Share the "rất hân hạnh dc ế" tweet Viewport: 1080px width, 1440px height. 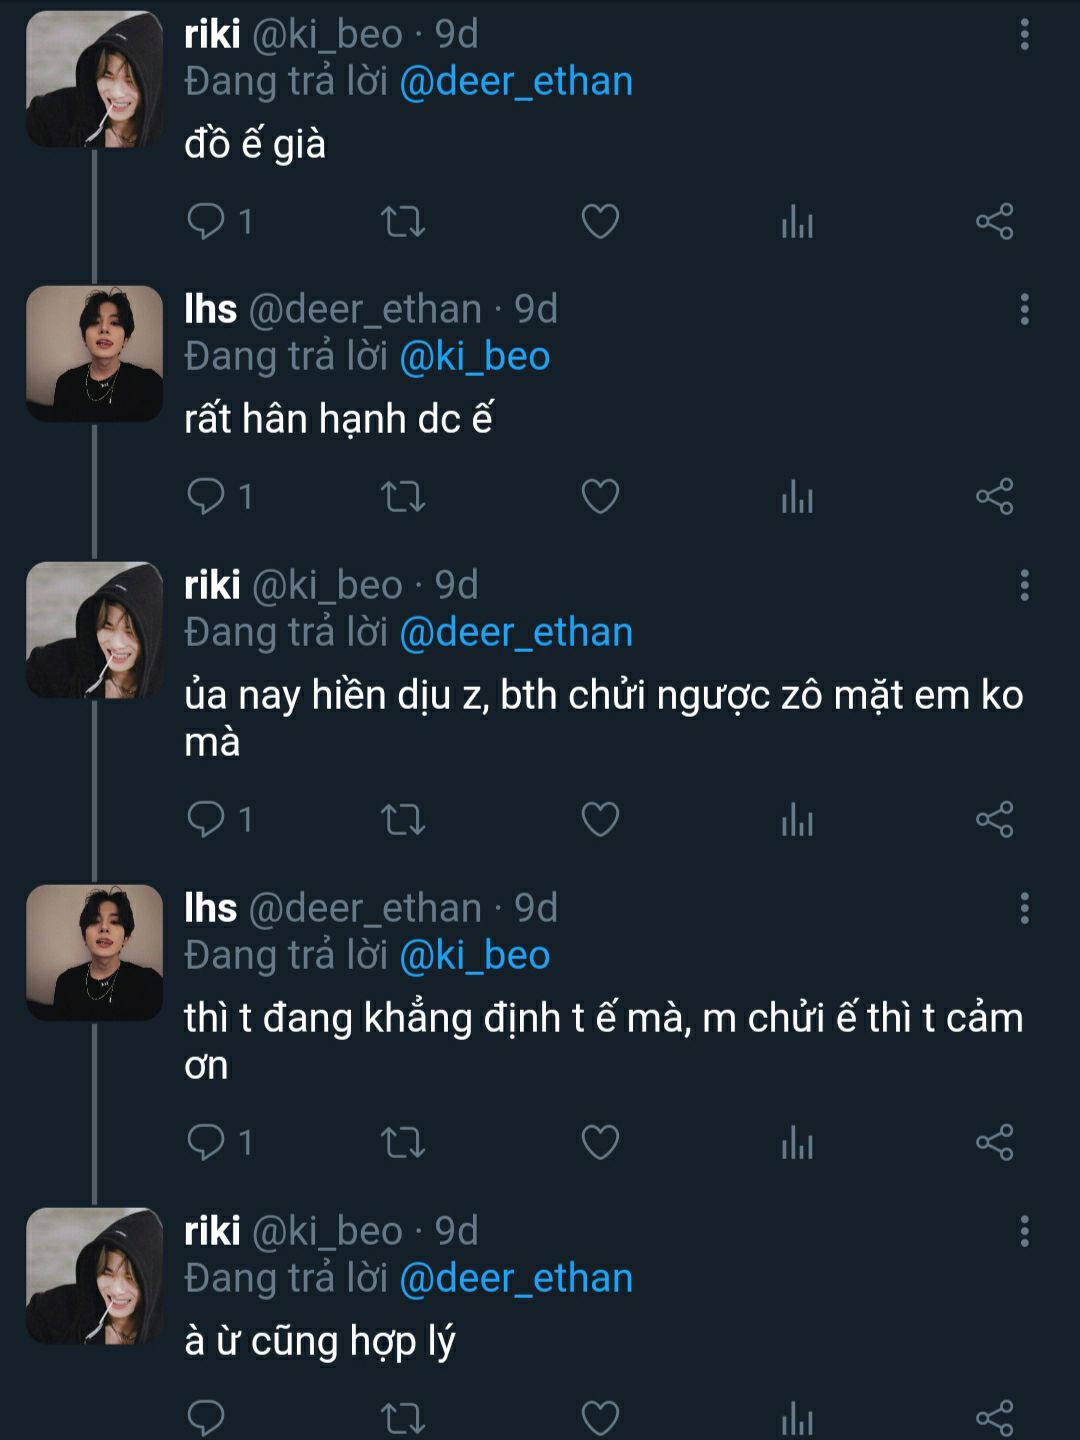click(x=994, y=496)
